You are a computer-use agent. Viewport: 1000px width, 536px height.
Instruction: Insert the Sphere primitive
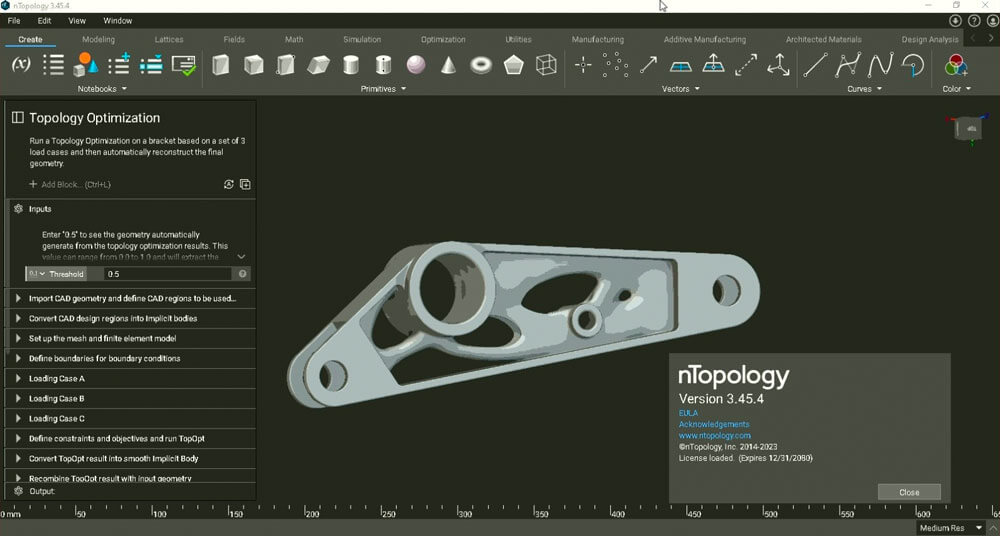pos(416,64)
